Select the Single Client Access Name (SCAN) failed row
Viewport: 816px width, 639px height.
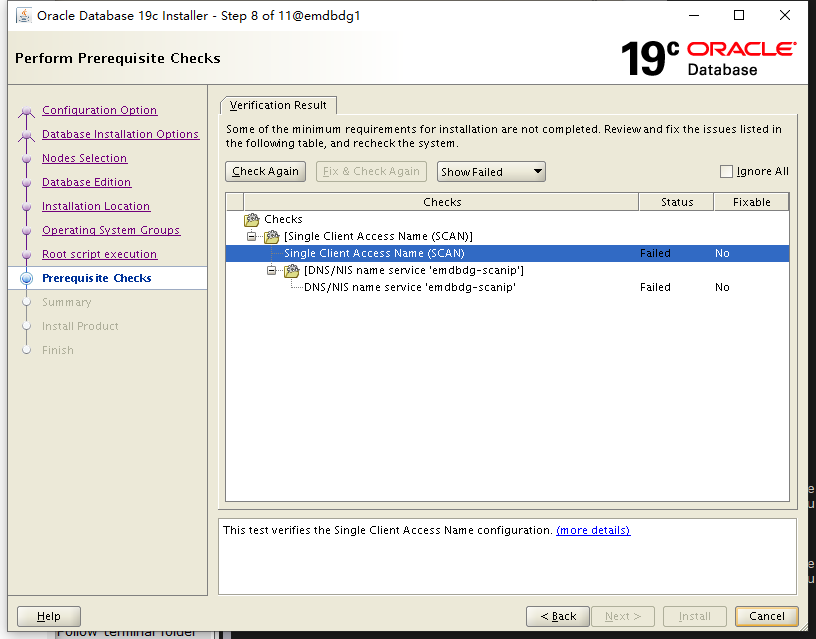point(507,253)
